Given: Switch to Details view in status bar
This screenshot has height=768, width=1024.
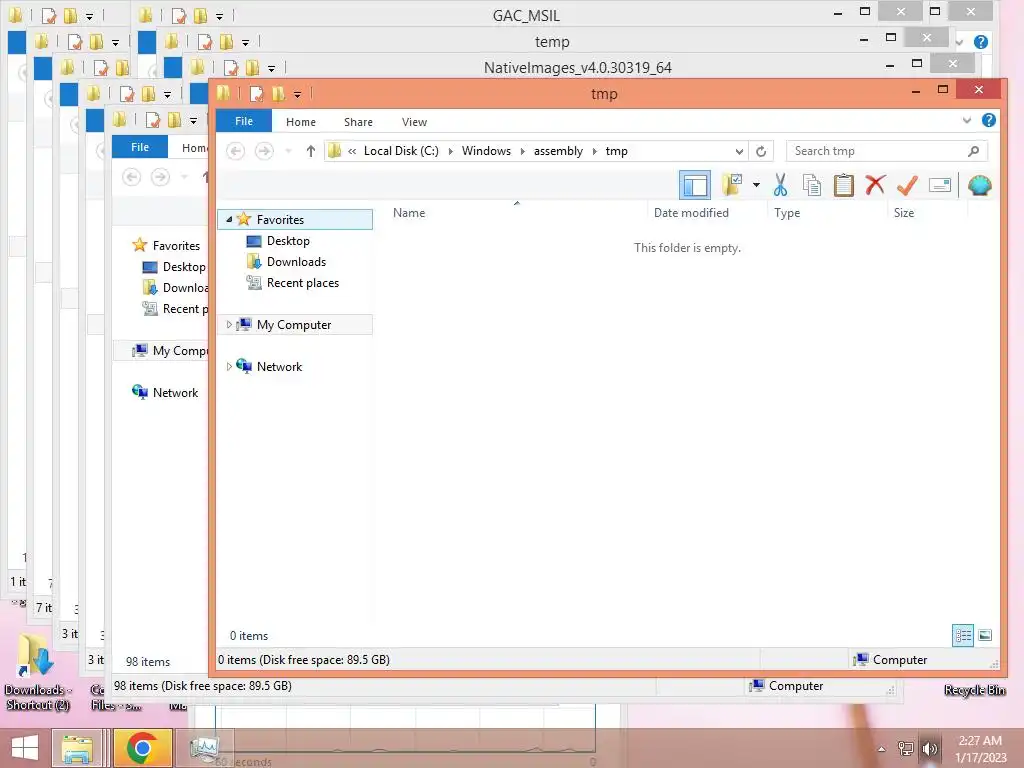Looking at the screenshot, I should tap(963, 635).
